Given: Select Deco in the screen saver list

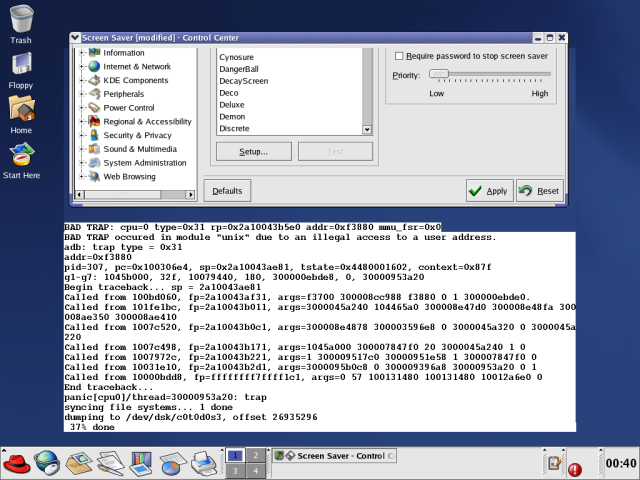Looking at the screenshot, I should [x=229, y=93].
